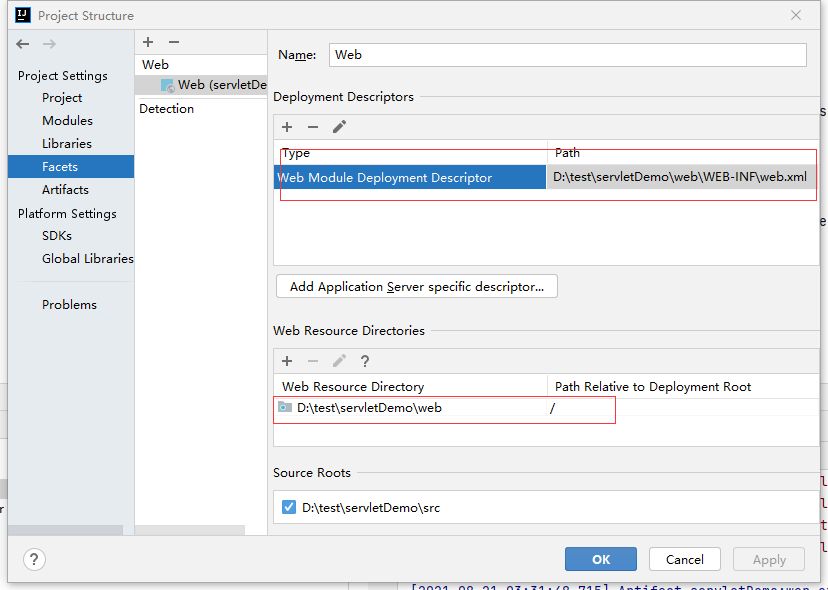This screenshot has width=828, height=590.
Task: Add a new facet with plus icon
Action: pos(148,42)
